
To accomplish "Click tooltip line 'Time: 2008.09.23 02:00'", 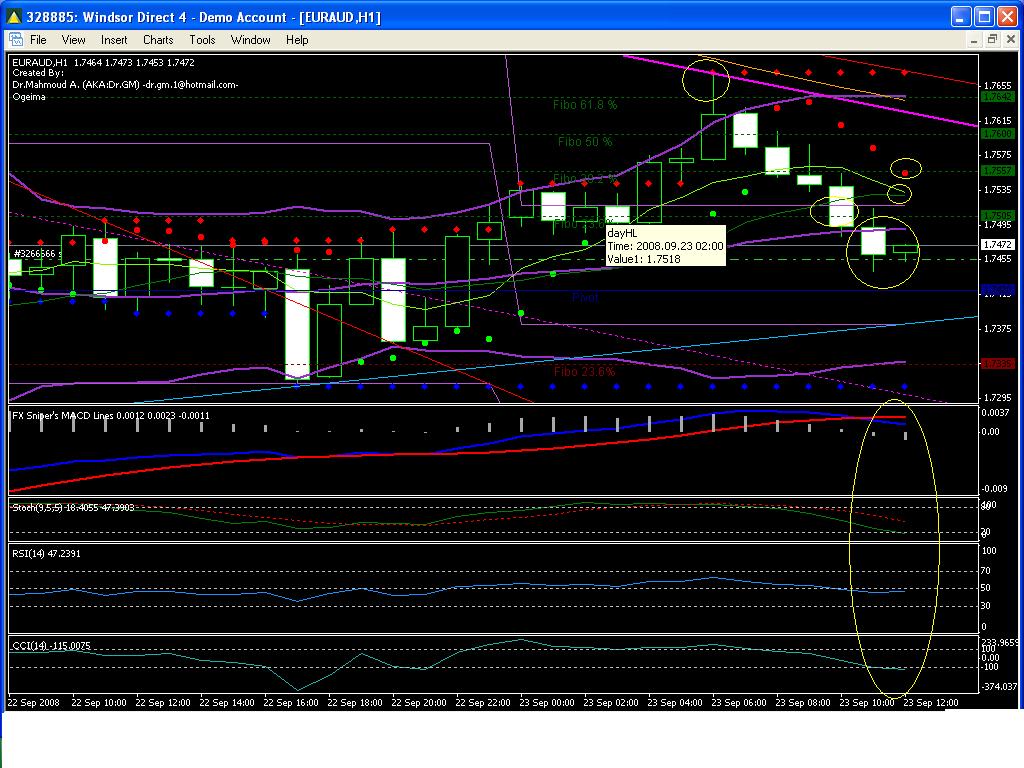I will tap(665, 246).
